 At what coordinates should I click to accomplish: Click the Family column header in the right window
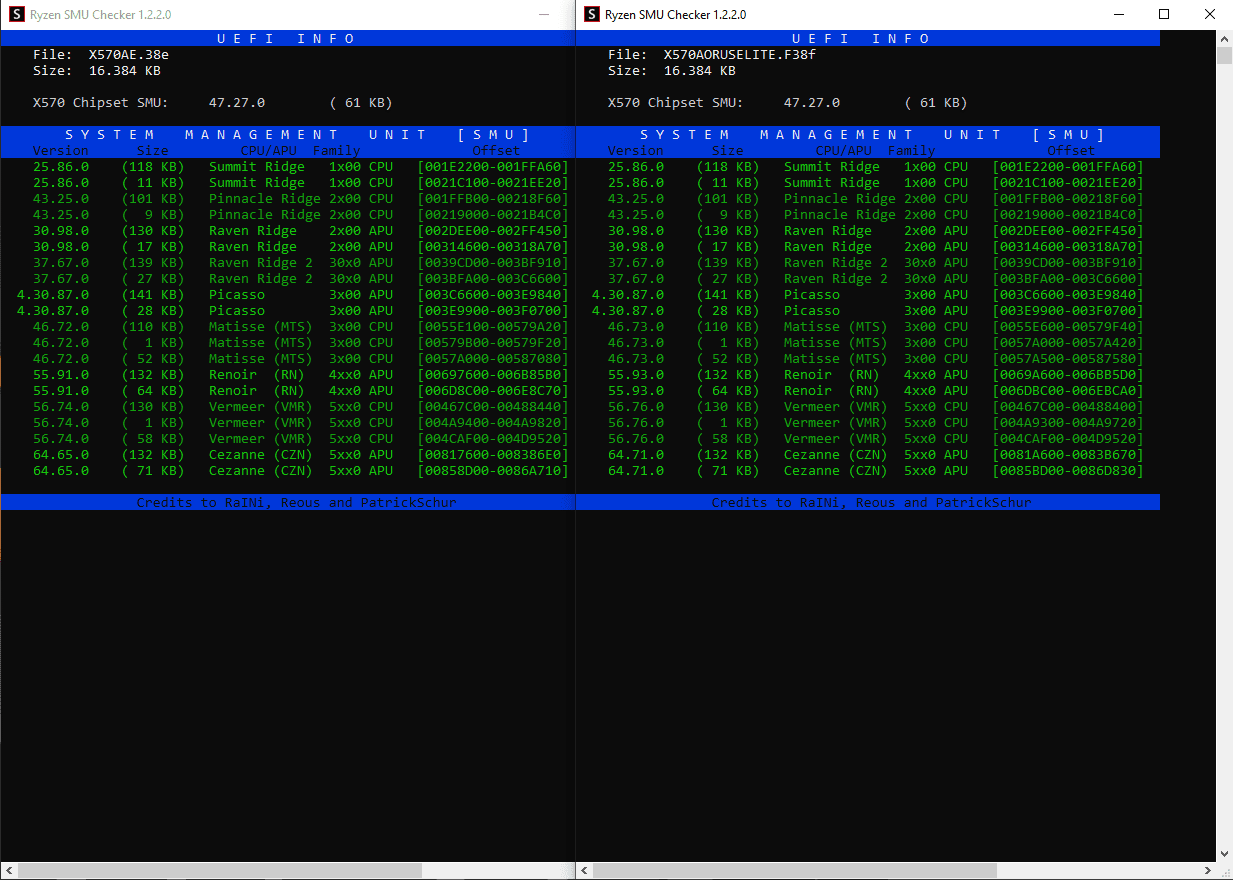click(x=912, y=151)
